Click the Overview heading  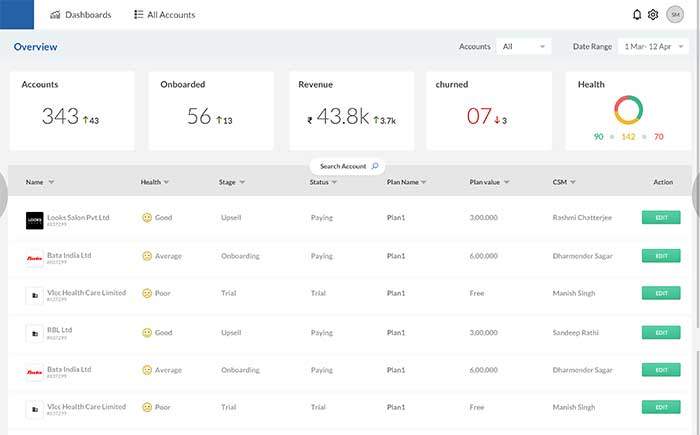[x=35, y=46]
